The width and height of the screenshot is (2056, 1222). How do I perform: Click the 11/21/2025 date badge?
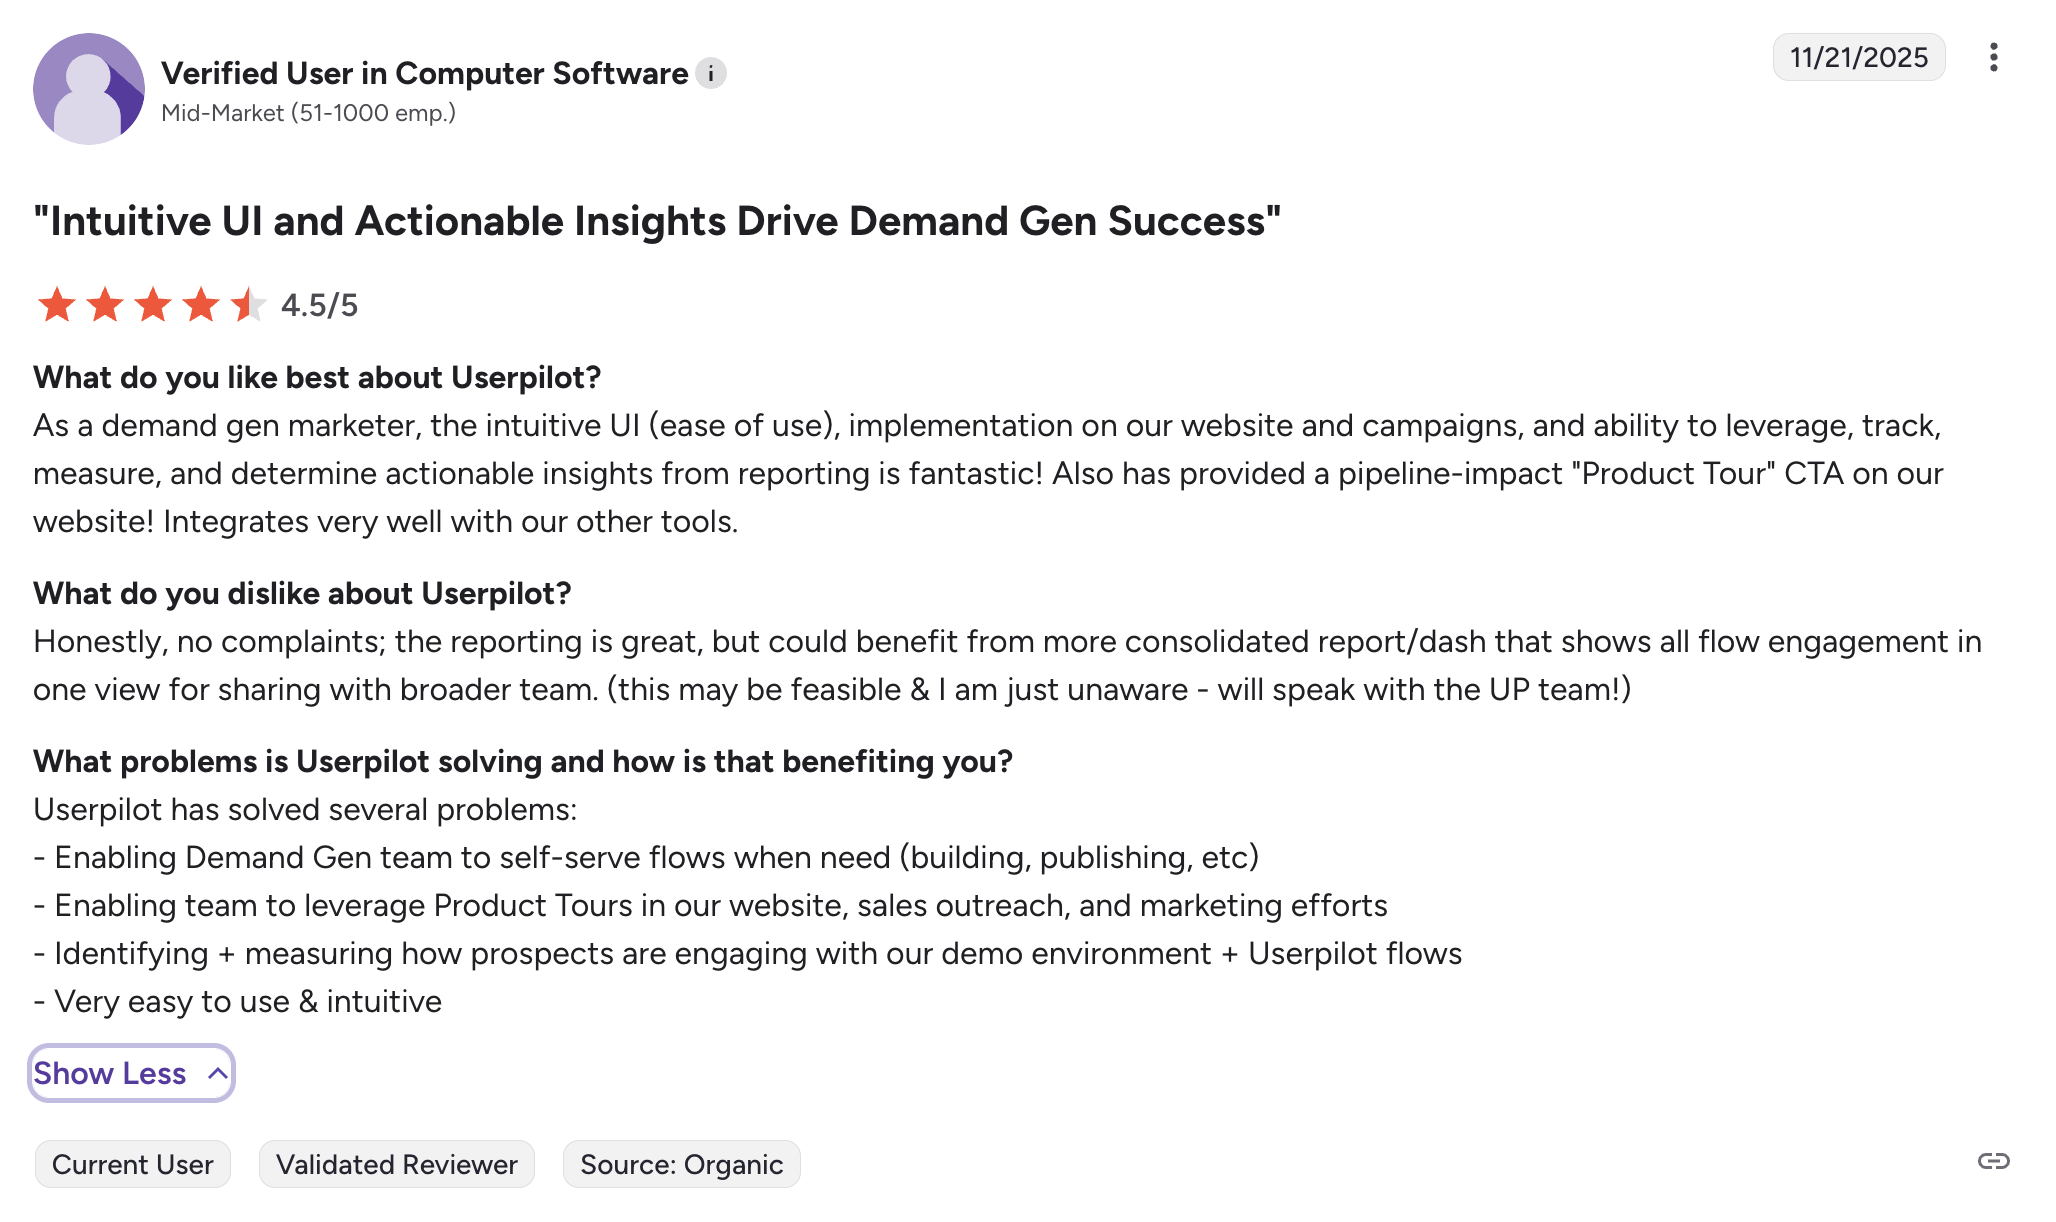click(1858, 57)
